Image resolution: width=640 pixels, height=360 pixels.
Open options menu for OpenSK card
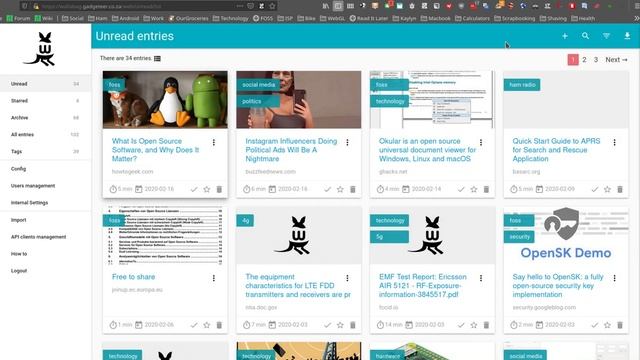pyautogui.click(x=614, y=278)
